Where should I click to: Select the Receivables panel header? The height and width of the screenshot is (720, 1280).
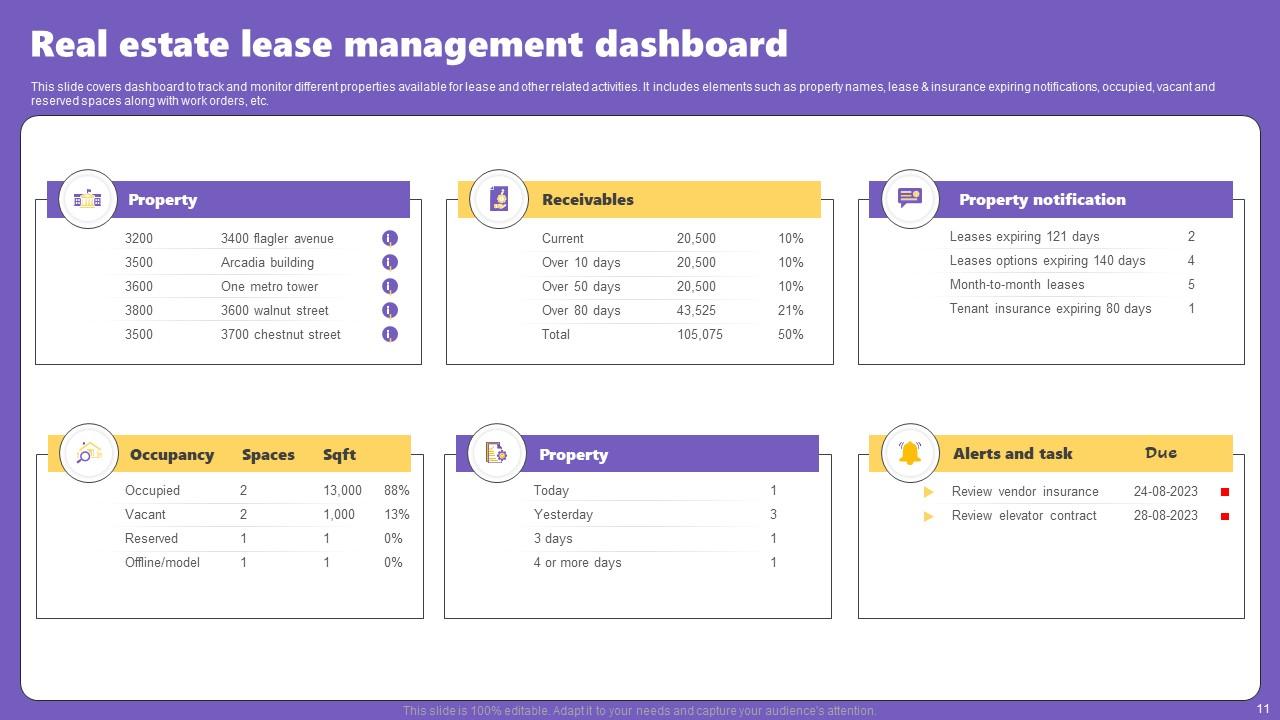(588, 200)
